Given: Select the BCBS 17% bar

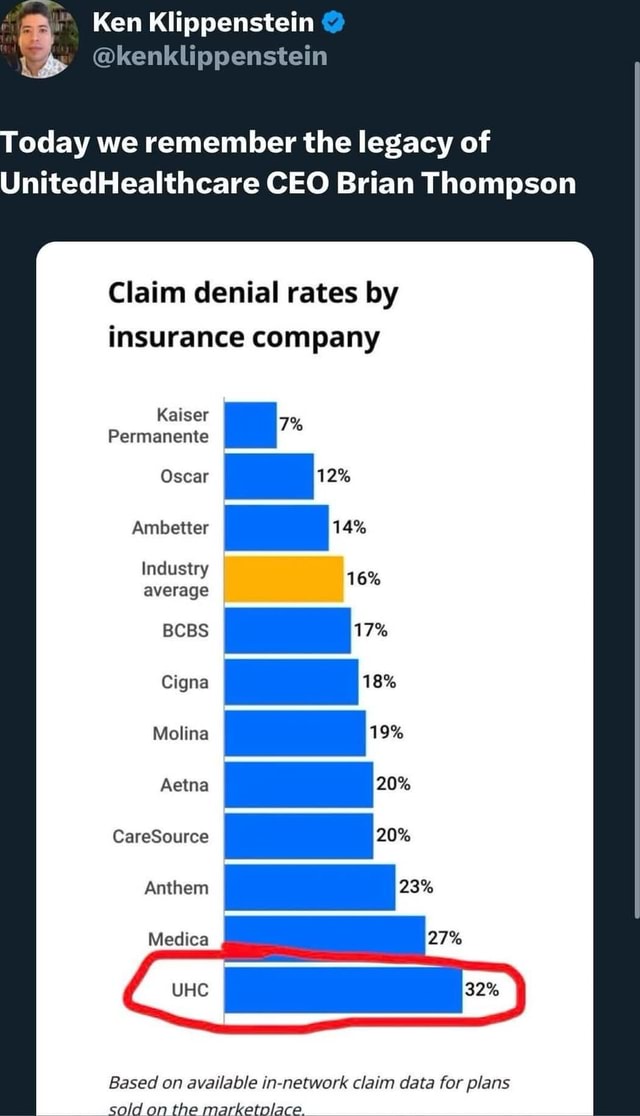Looking at the screenshot, I should pos(288,630).
